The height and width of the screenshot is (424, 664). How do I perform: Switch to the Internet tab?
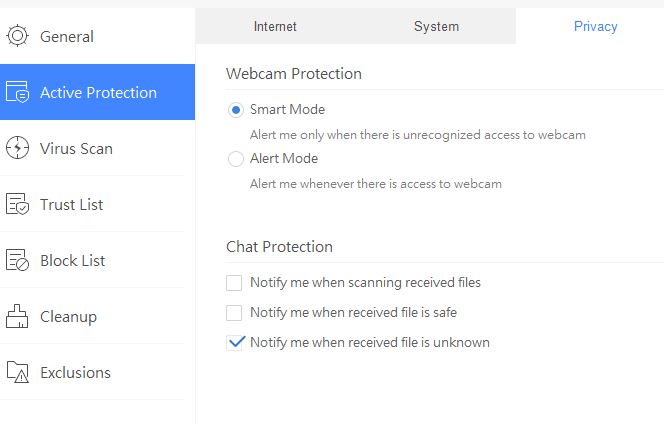[275, 26]
